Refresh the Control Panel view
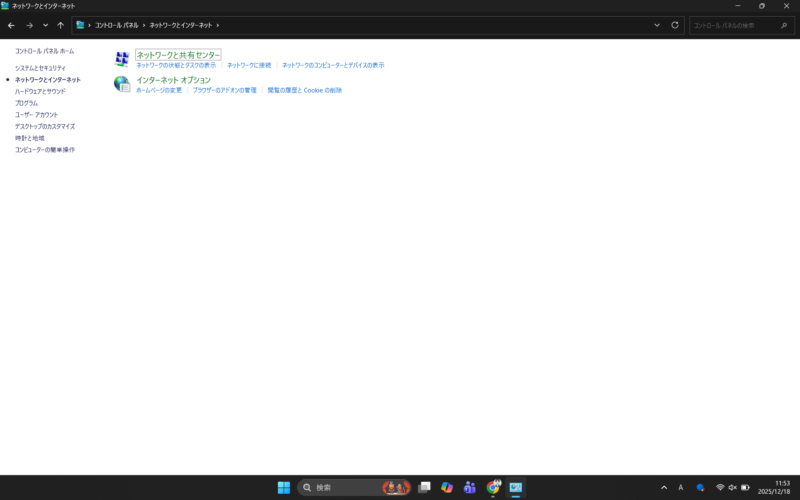Screen dimensions: 800x500 675,25
